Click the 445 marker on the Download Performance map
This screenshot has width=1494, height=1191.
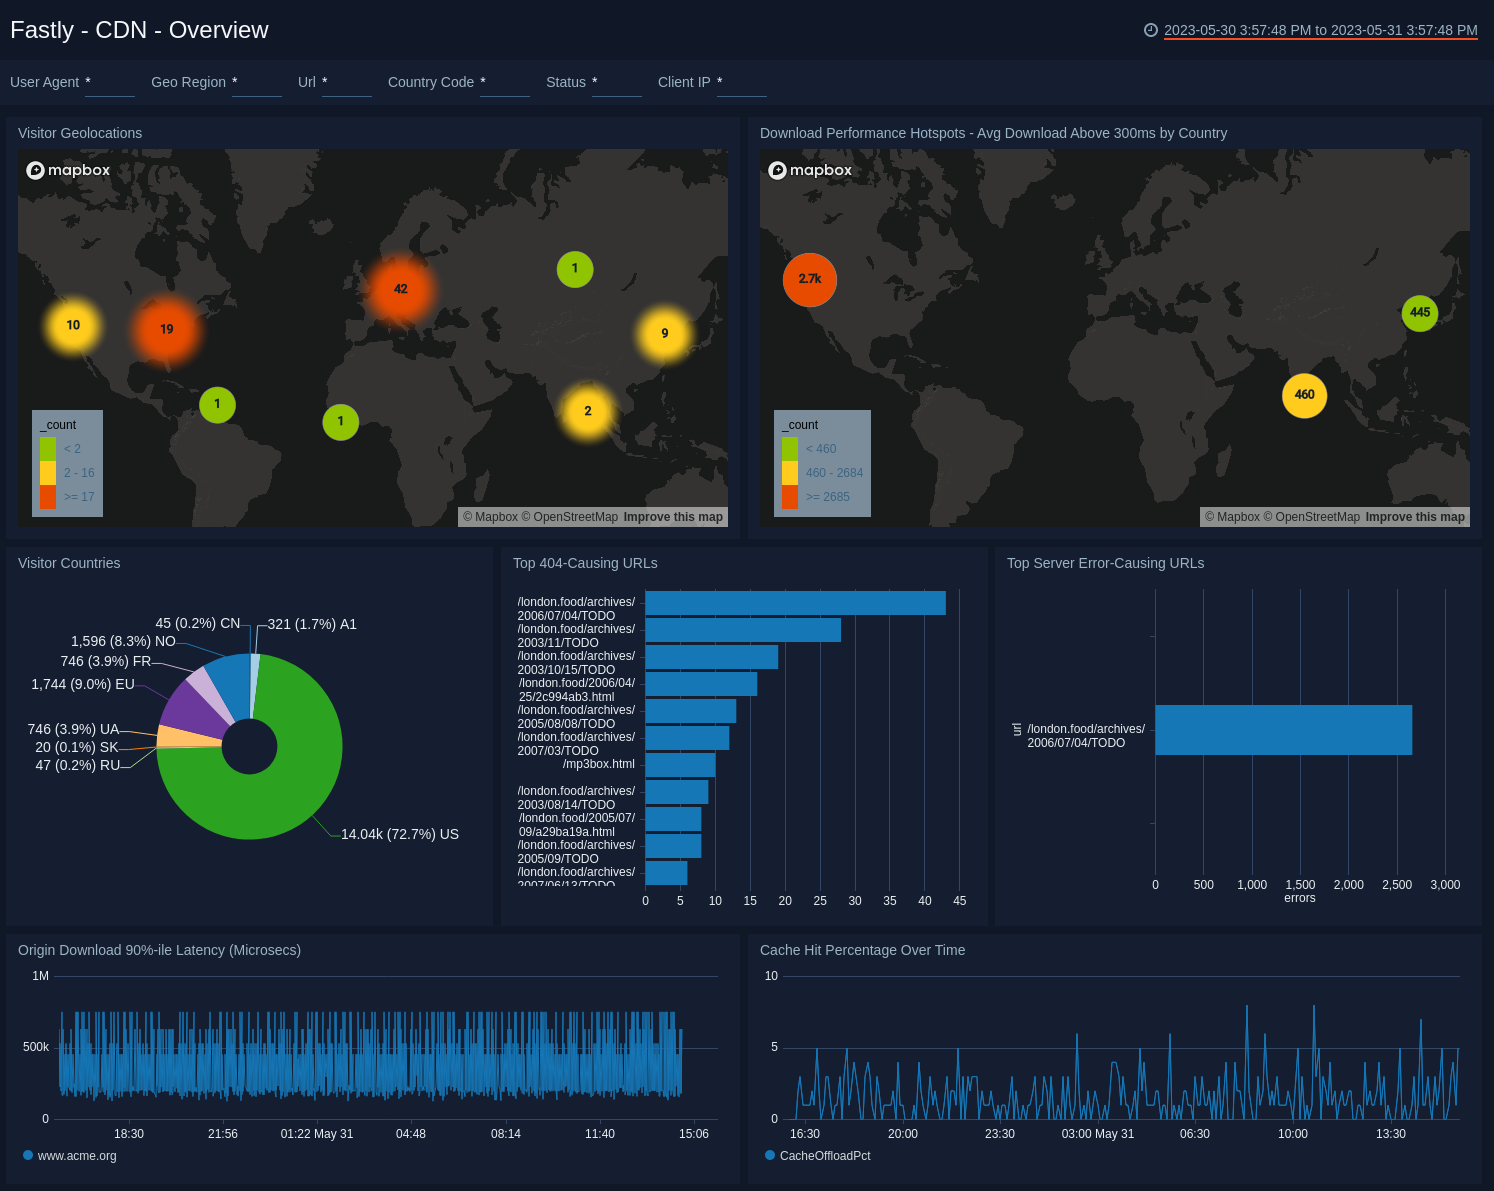click(x=1420, y=313)
